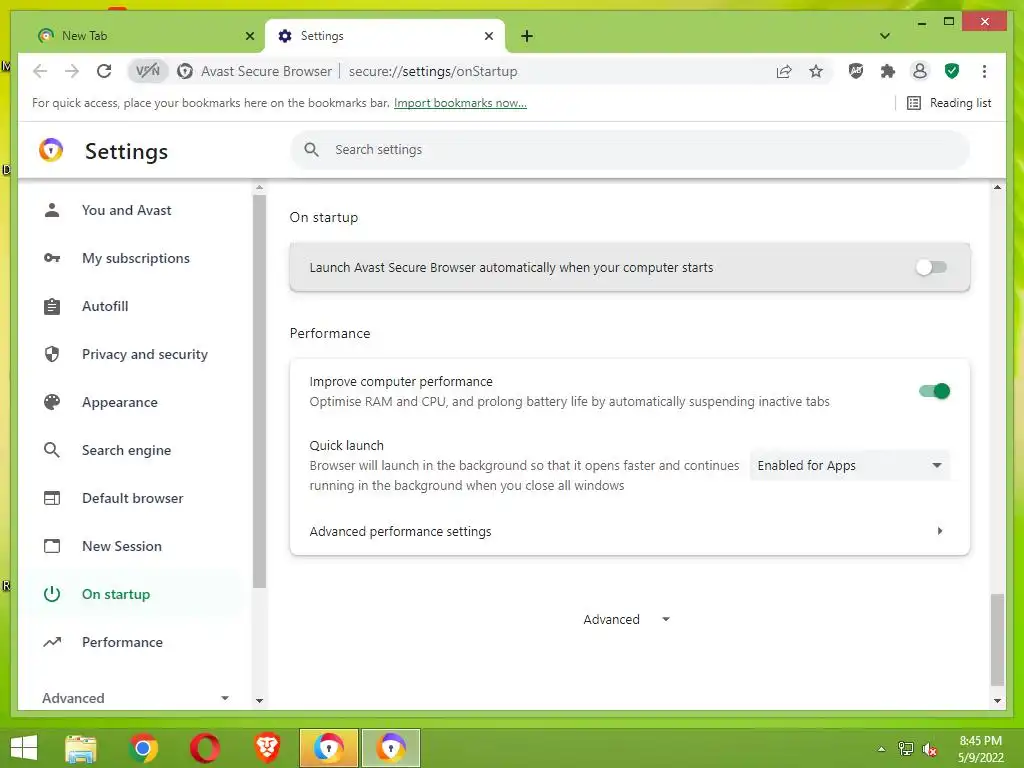The width and height of the screenshot is (1024, 768).
Task: Open the browser three-dot menu
Action: tap(984, 71)
